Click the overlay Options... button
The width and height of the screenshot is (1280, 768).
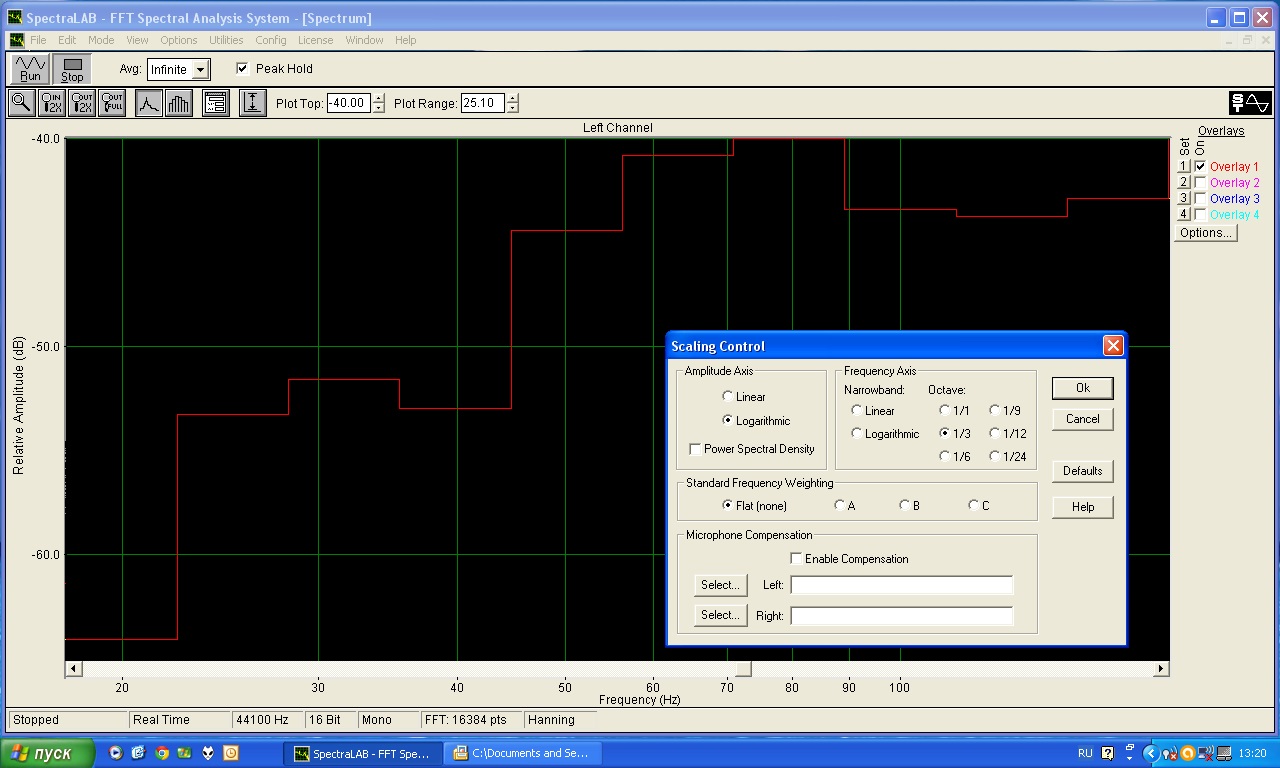(1205, 233)
